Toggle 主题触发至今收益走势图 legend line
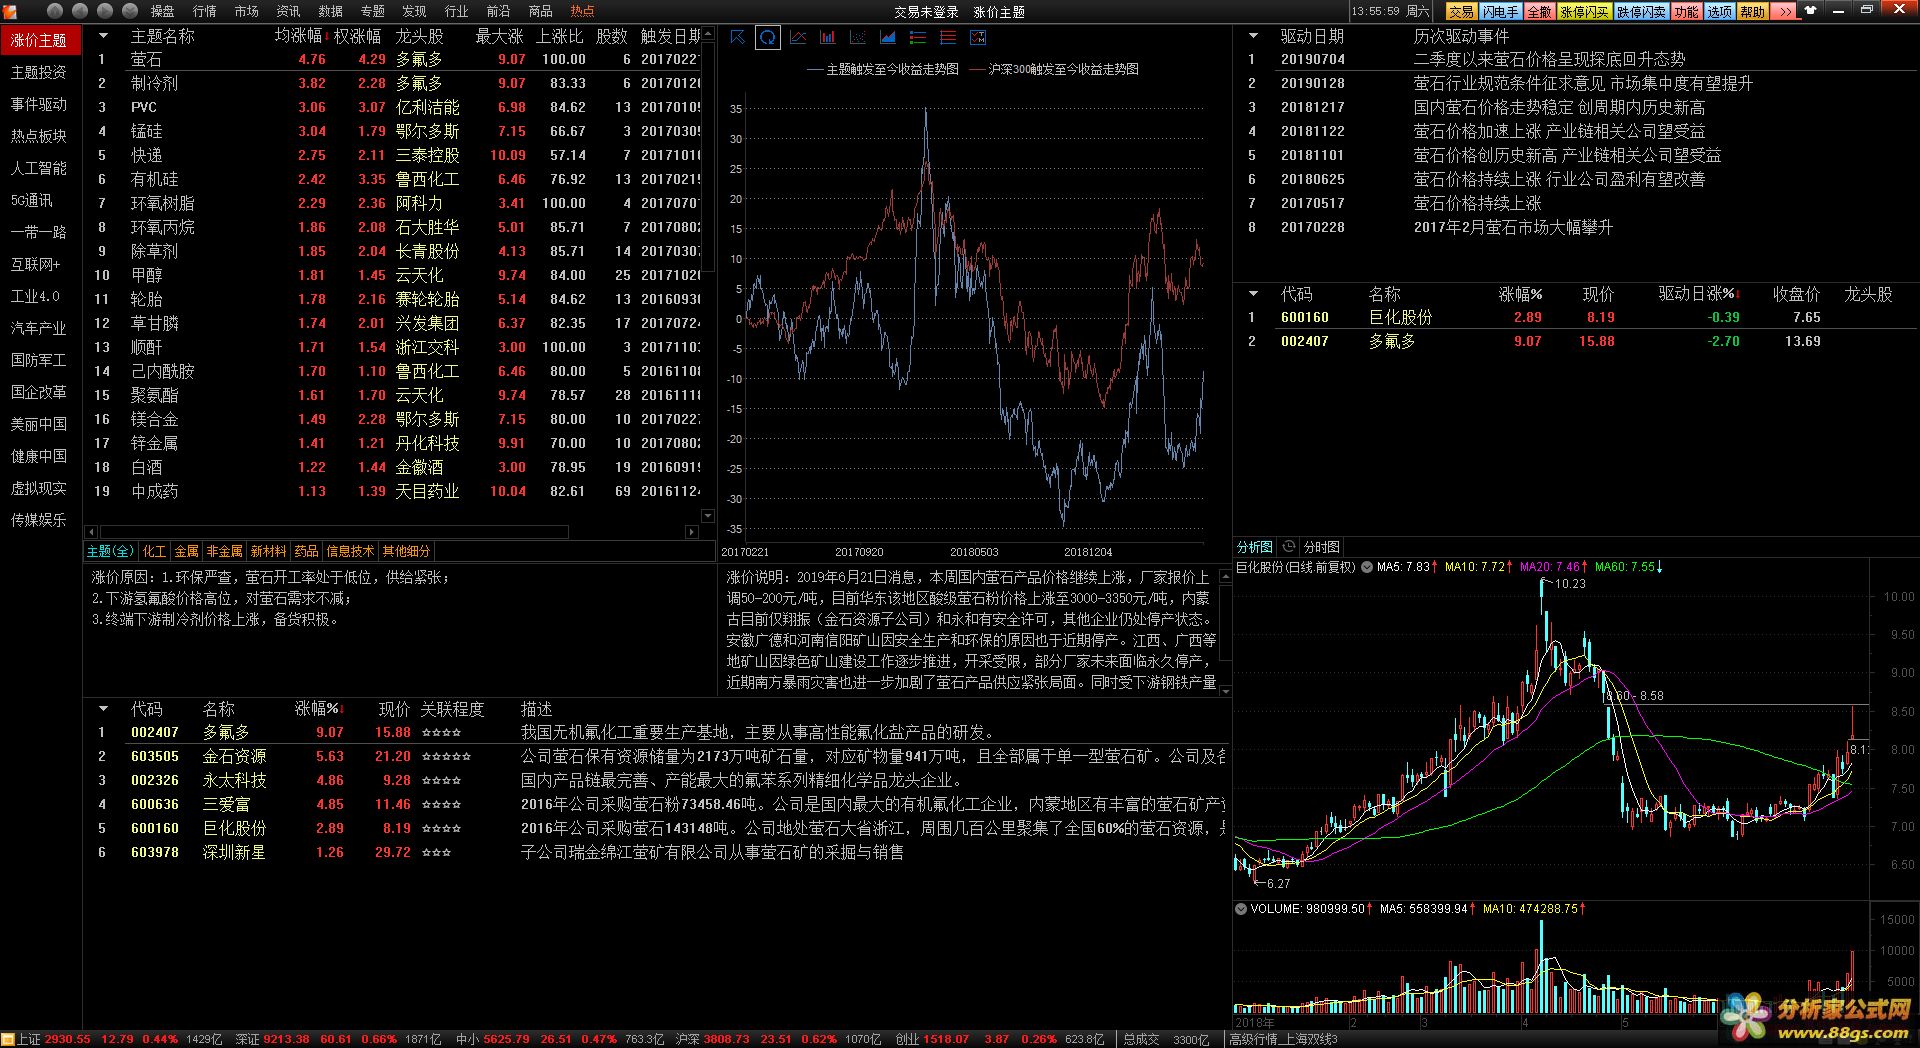1920x1048 pixels. (x=882, y=69)
